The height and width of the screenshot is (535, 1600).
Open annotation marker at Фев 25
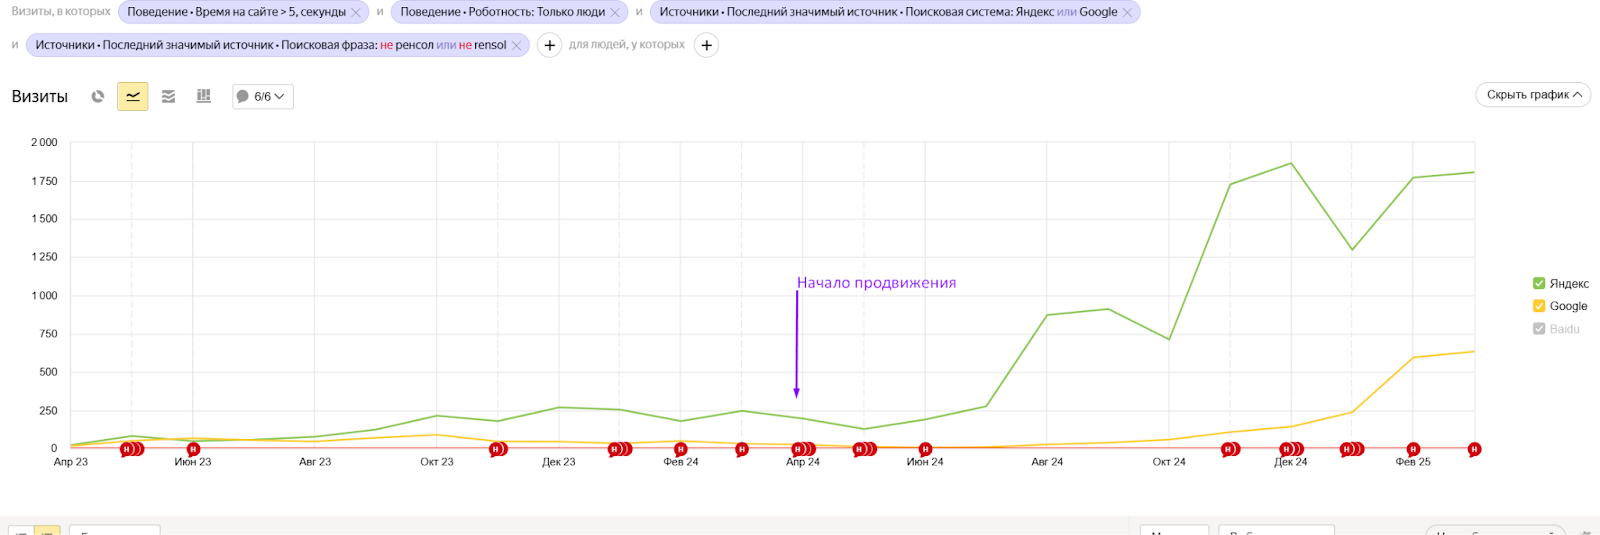click(x=1413, y=450)
